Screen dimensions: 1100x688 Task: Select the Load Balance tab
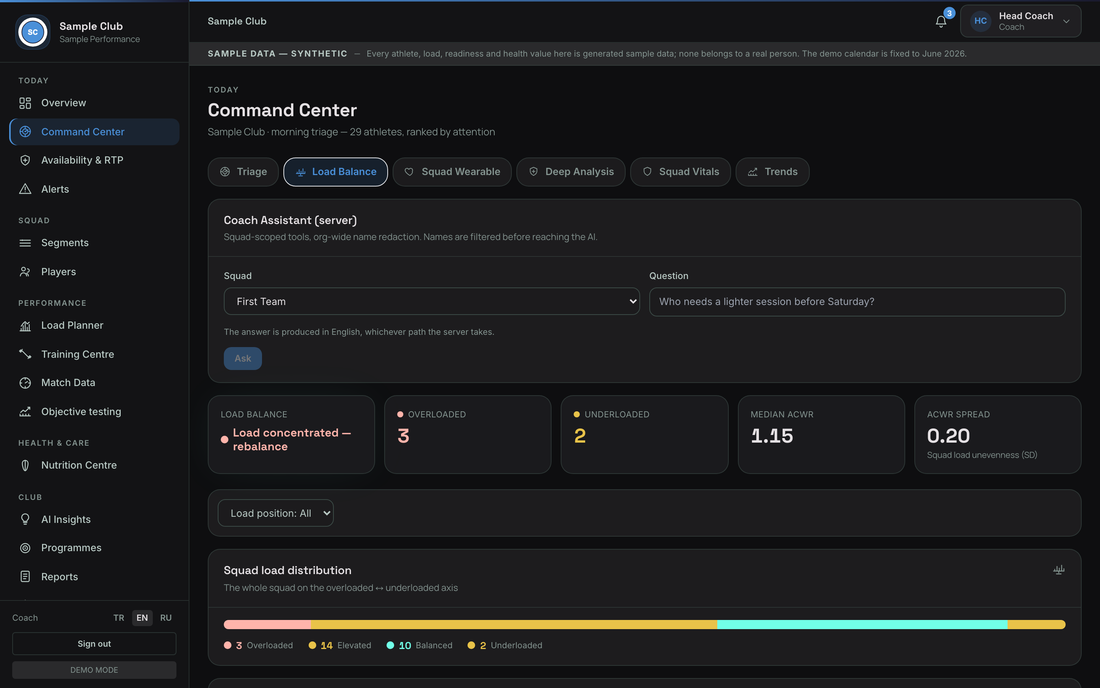tap(335, 172)
